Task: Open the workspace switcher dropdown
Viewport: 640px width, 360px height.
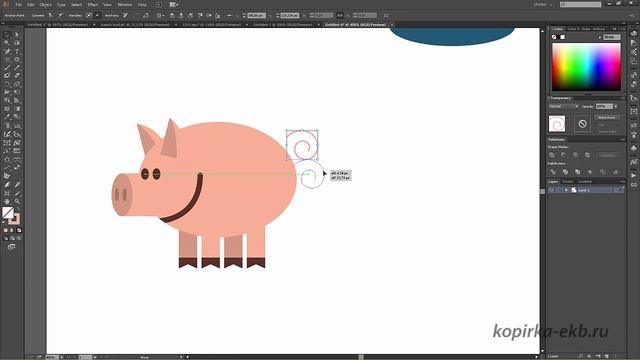Action: (x=543, y=4)
